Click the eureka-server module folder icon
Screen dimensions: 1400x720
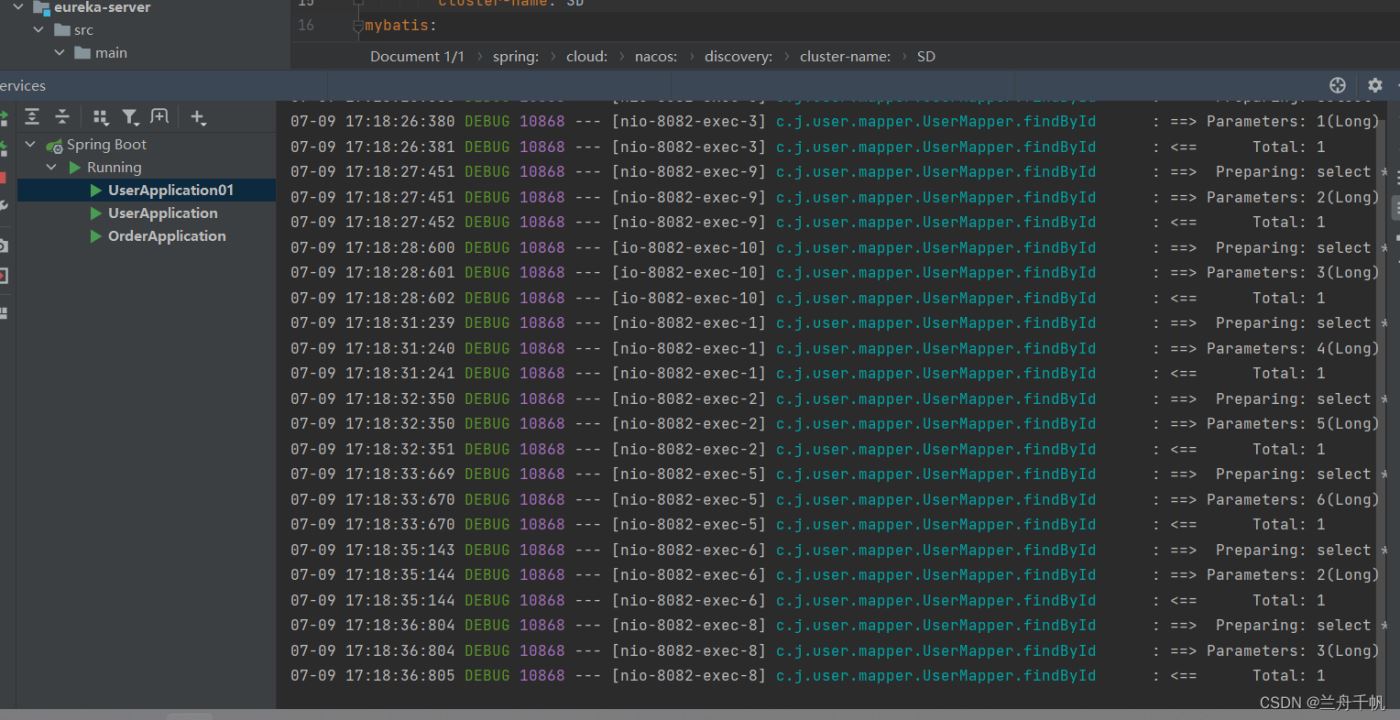click(x=41, y=7)
